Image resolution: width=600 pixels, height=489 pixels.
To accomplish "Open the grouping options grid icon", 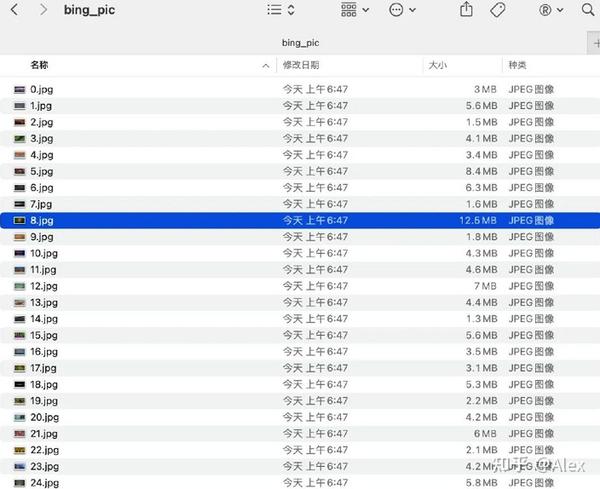I will coord(349,10).
